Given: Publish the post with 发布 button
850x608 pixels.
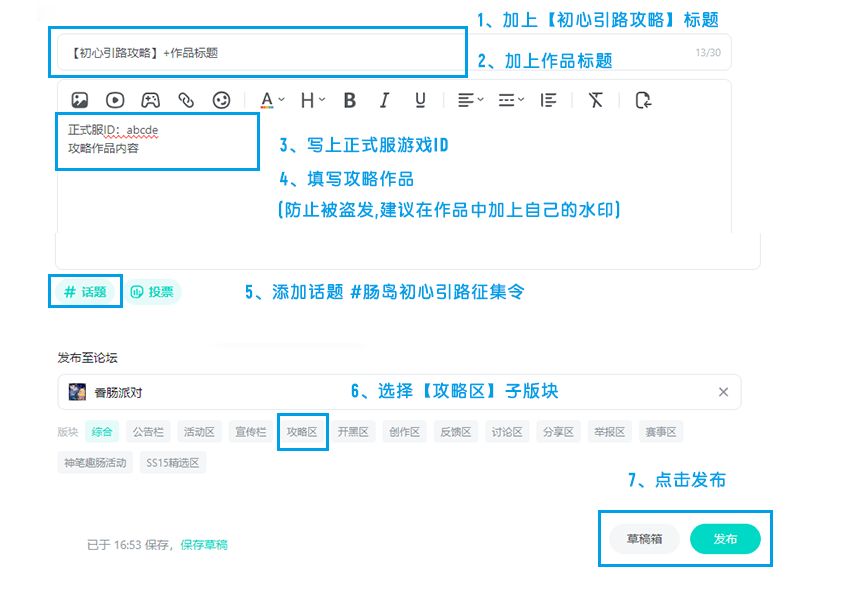Looking at the screenshot, I should pos(725,539).
